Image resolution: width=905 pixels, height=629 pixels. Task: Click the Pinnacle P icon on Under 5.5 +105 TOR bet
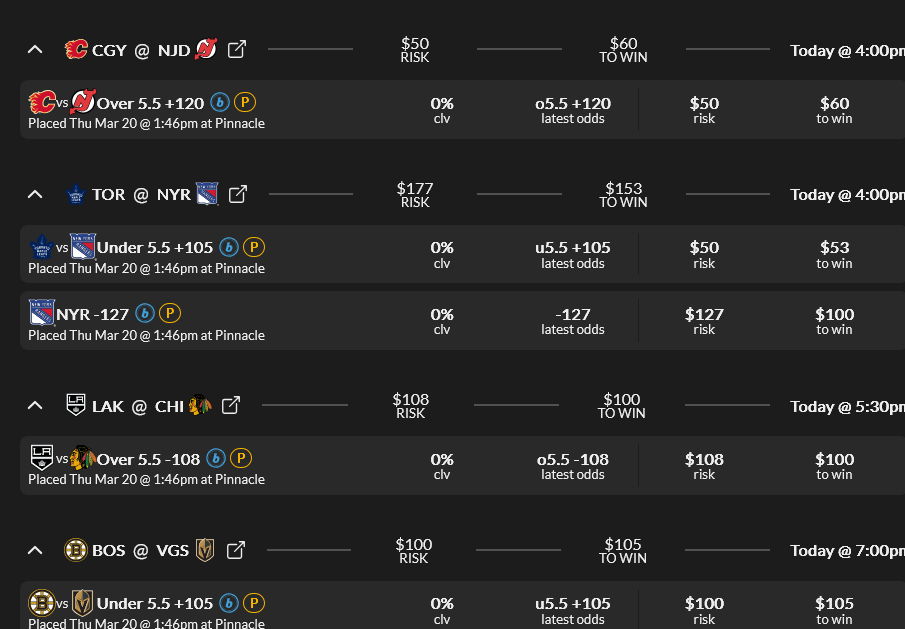click(254, 247)
